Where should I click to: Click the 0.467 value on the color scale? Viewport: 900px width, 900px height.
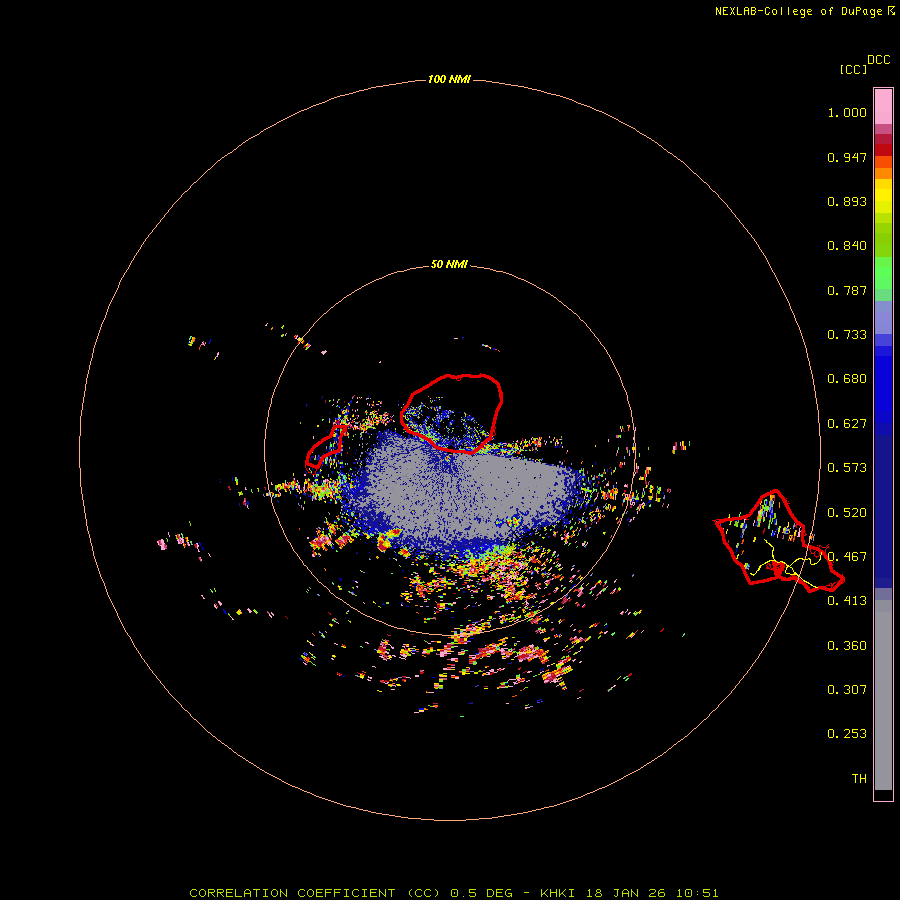point(847,557)
